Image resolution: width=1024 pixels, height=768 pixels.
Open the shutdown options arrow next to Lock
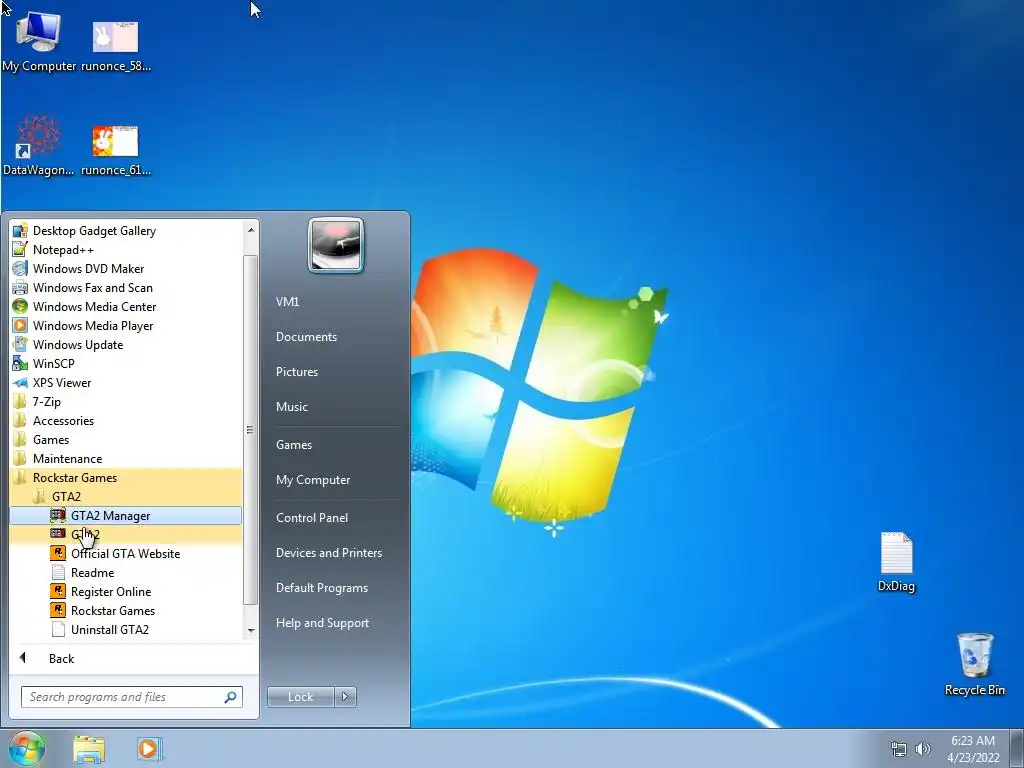(x=345, y=697)
